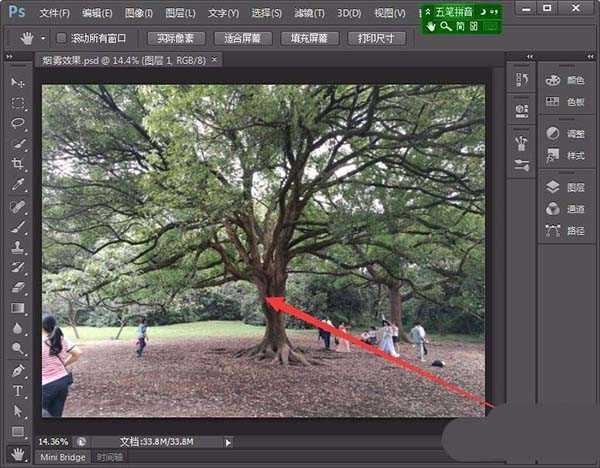Switch to the Mini Bridge tab

pos(62,456)
